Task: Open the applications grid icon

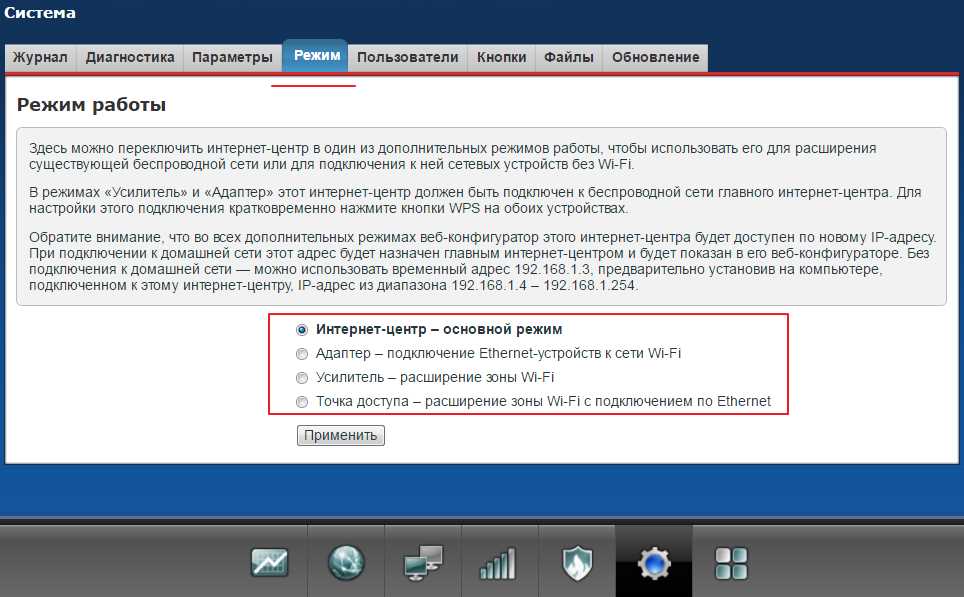Action: tap(732, 563)
